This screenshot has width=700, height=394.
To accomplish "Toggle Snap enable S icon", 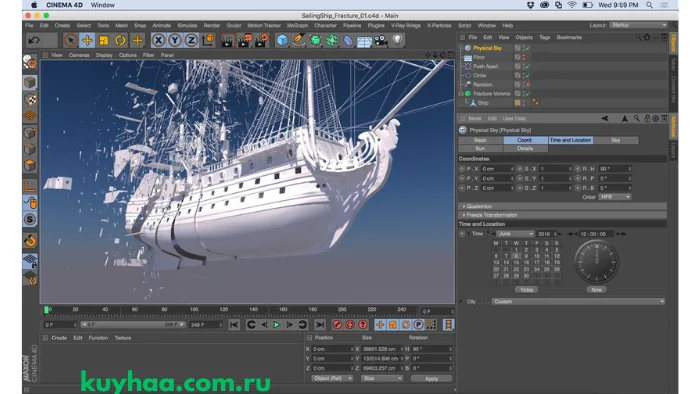I will [x=30, y=219].
